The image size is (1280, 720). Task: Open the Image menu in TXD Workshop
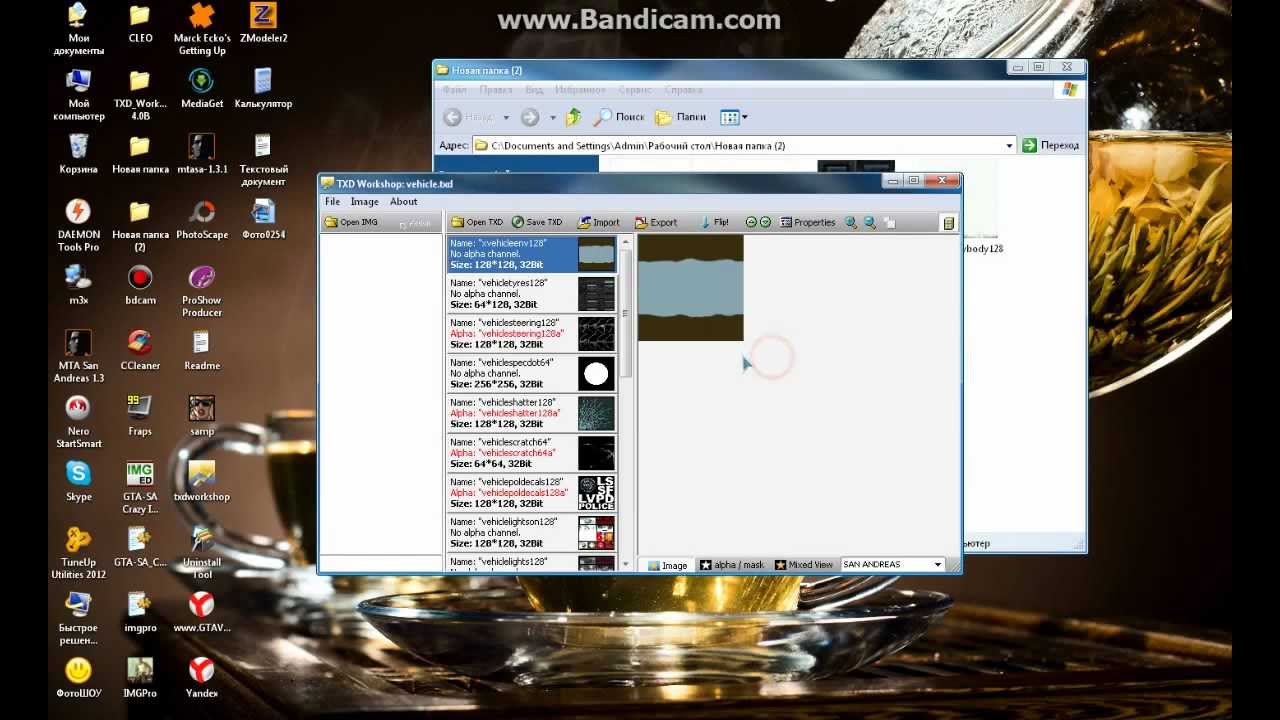point(364,201)
